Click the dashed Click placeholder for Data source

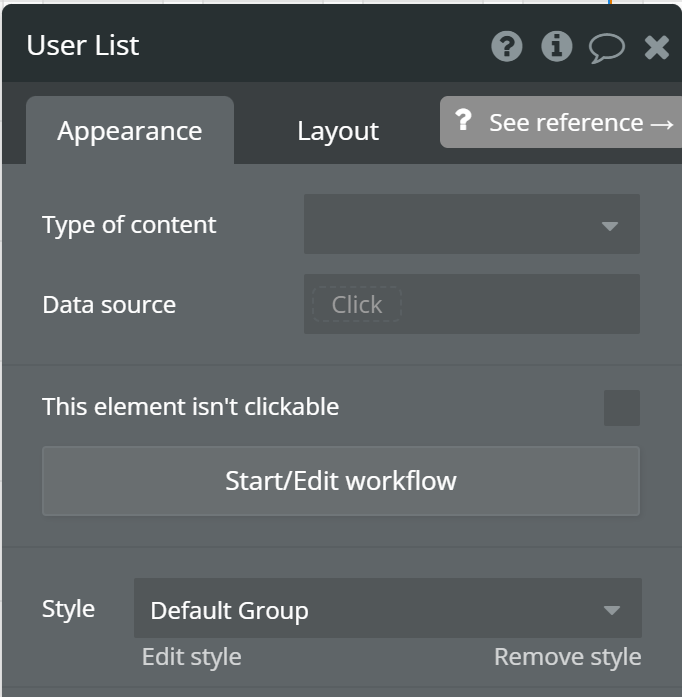(x=357, y=304)
